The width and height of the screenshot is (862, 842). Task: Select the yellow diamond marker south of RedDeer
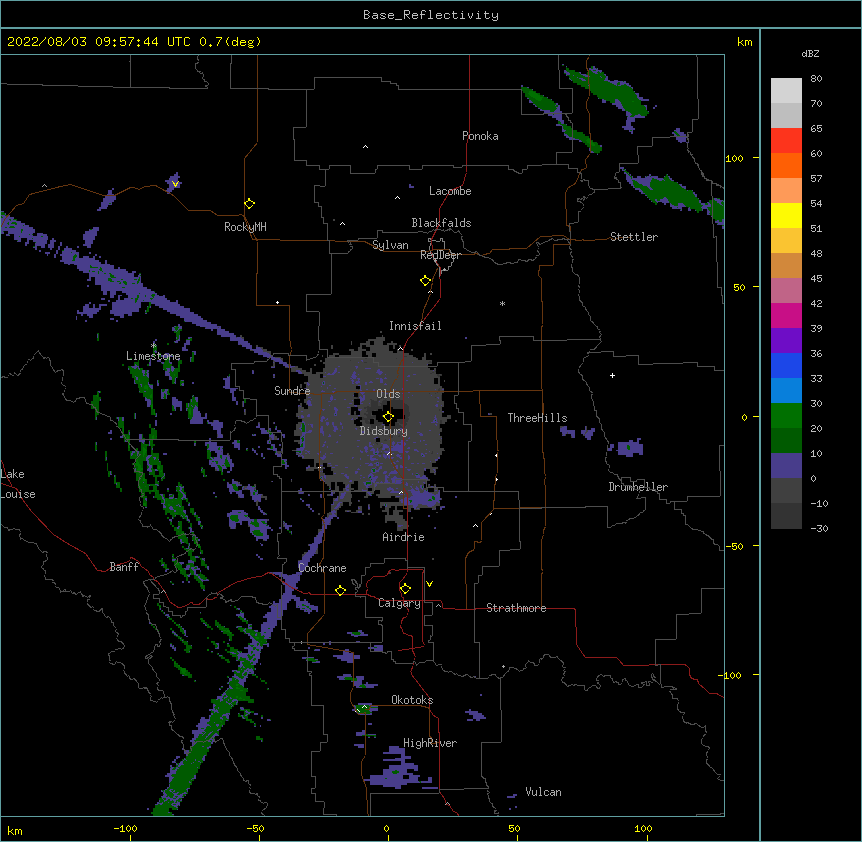coord(426,281)
